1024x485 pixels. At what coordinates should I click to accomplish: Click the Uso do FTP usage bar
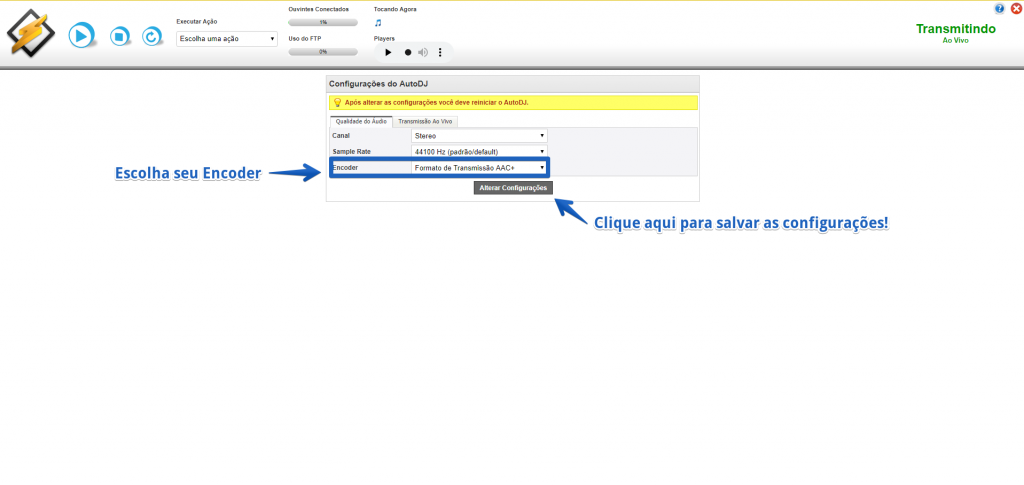click(323, 51)
